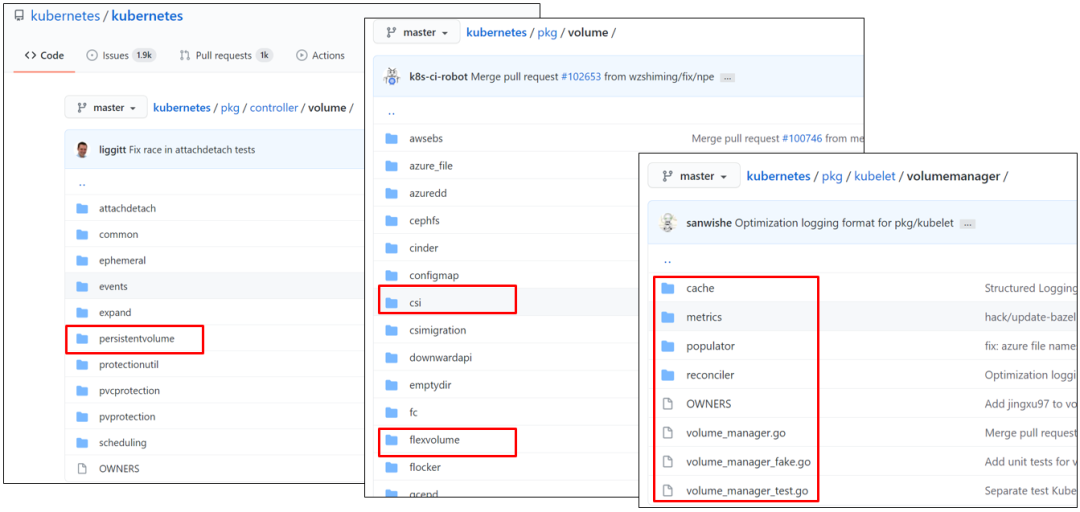Viewport: 1080px width, 512px height.
Task: Click sanwishe avatar image
Action: (667, 223)
